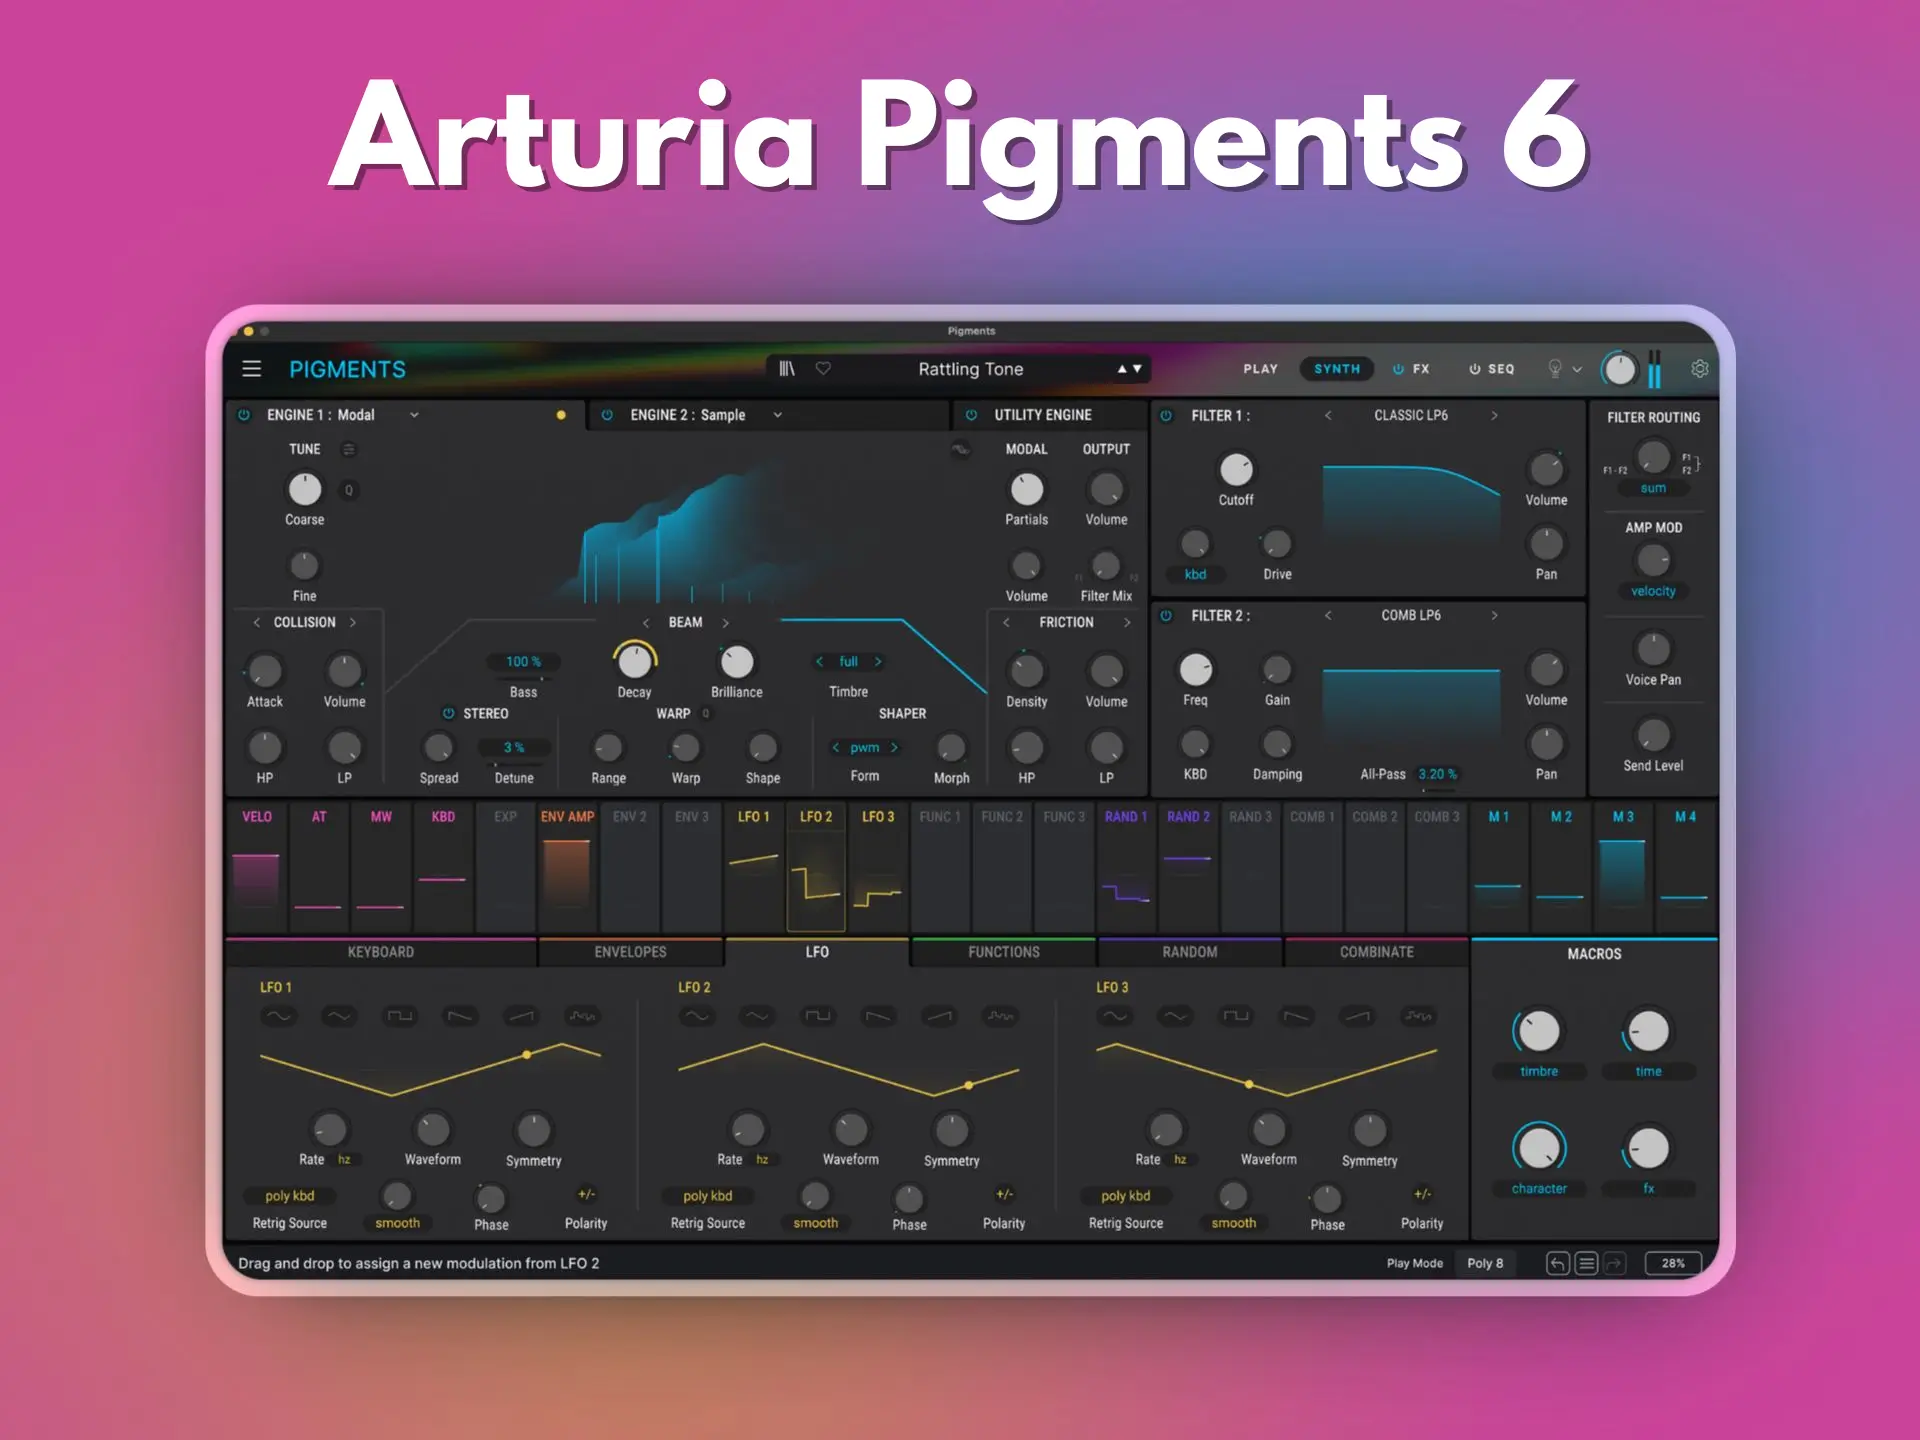Toggle Engine 1 power button
This screenshot has height=1440, width=1920.
pos(244,415)
